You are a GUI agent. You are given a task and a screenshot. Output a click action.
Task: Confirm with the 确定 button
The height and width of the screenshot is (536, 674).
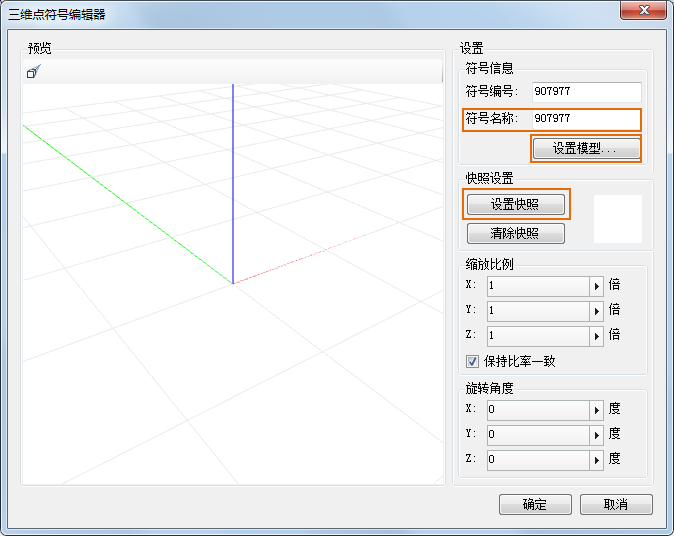(535, 504)
